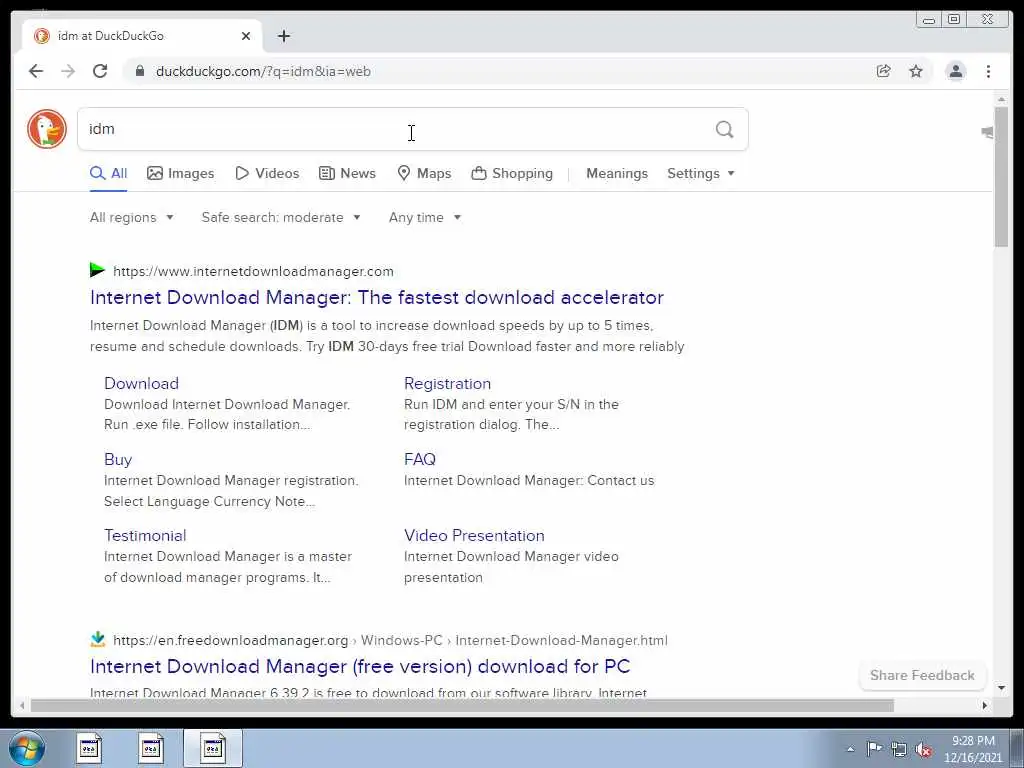Click Show desktop strip on taskbar
The image size is (1024, 768).
tap(1016, 748)
